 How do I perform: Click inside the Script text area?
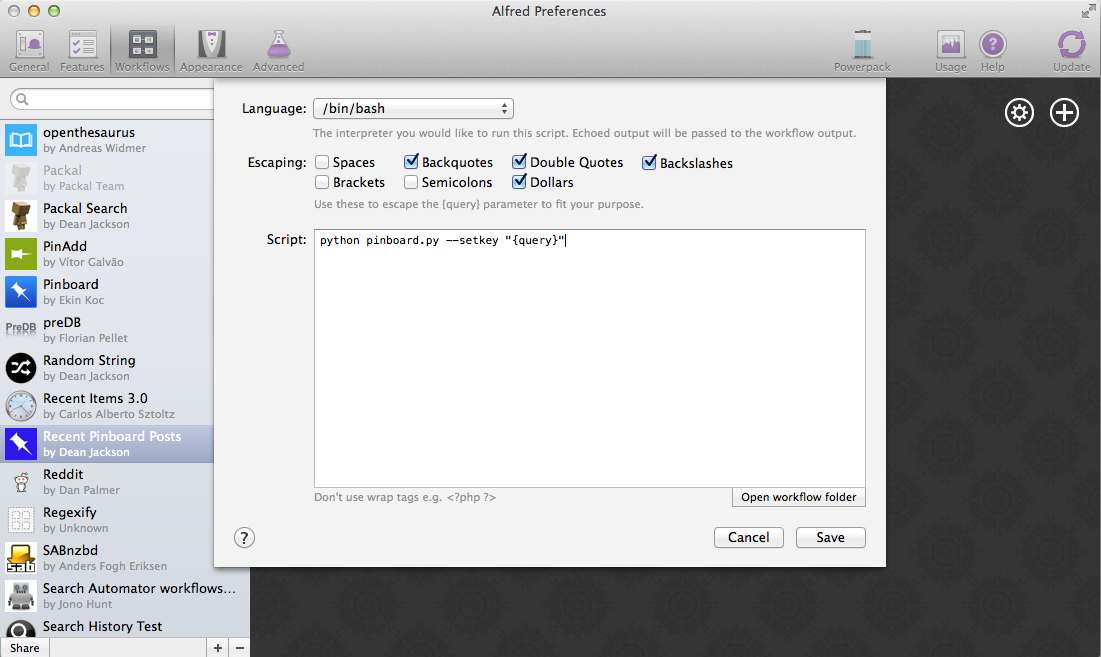tap(590, 358)
